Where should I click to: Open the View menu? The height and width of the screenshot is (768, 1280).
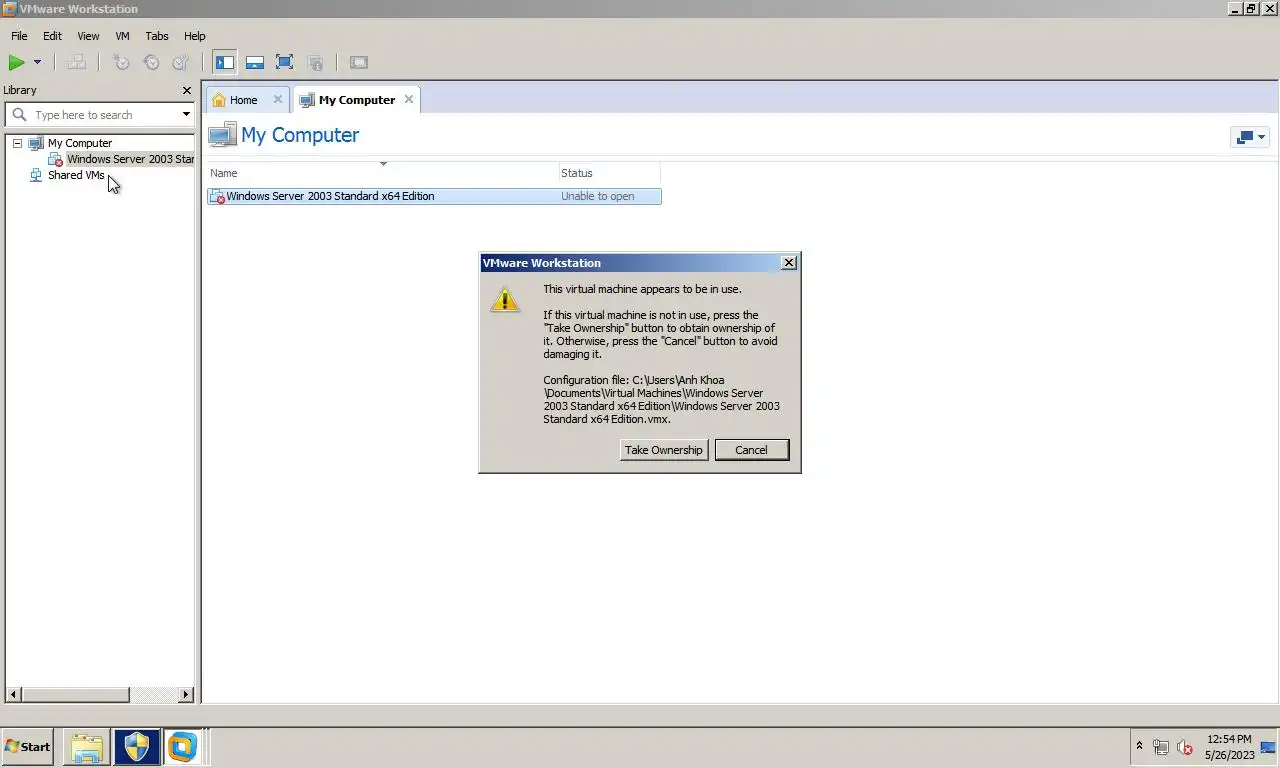(x=88, y=36)
